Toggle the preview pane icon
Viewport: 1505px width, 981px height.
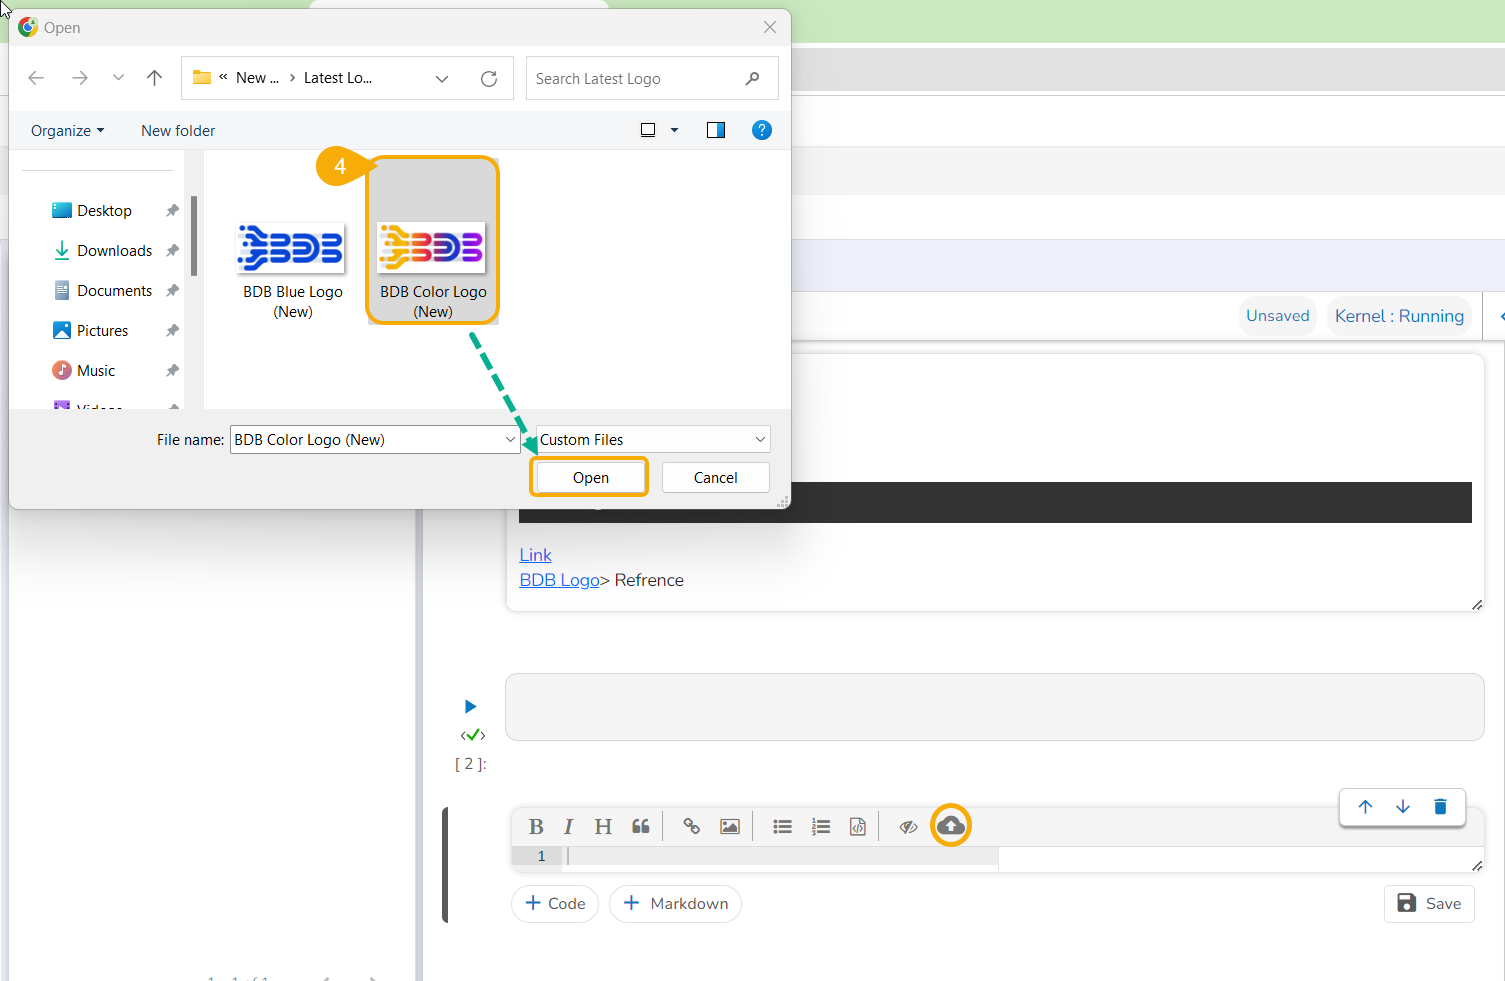[x=716, y=130]
